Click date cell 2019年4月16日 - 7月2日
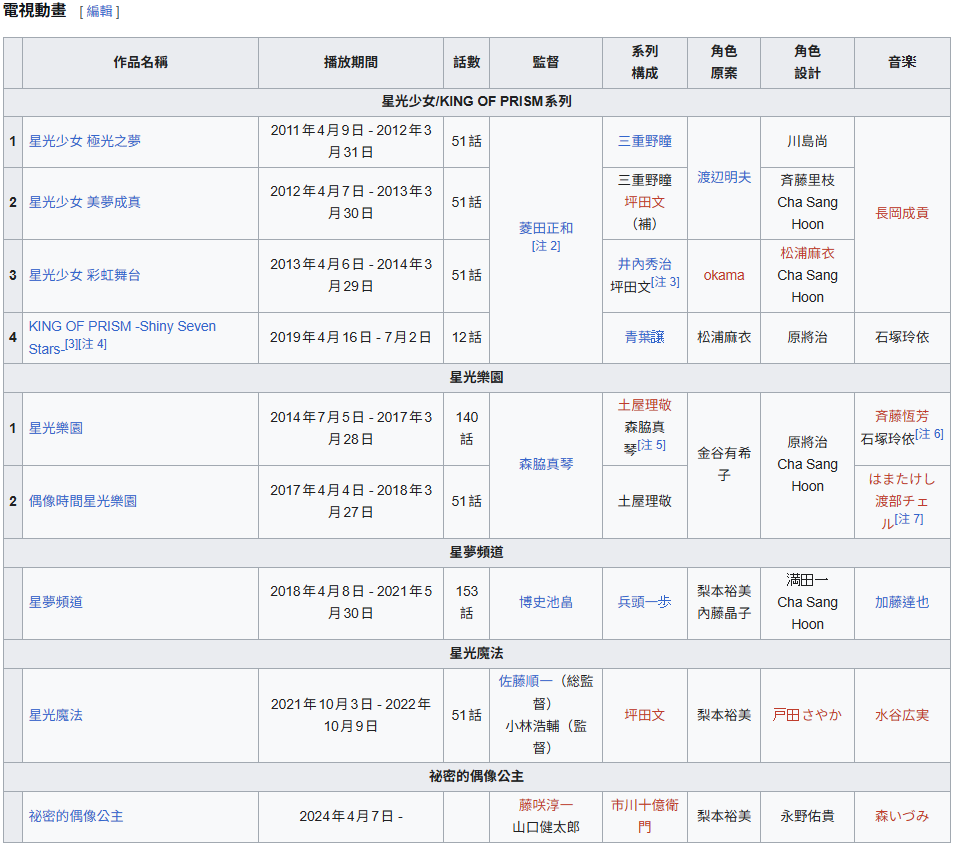Image resolution: width=957 pixels, height=843 pixels. click(x=350, y=338)
